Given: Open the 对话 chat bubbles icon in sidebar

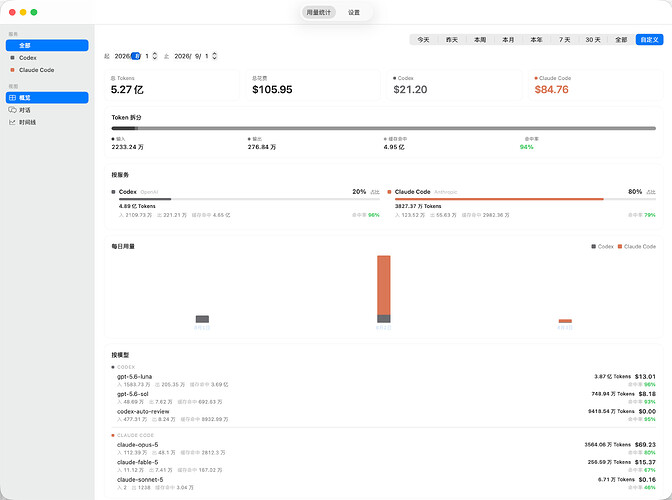Looking at the screenshot, I should point(12,110).
